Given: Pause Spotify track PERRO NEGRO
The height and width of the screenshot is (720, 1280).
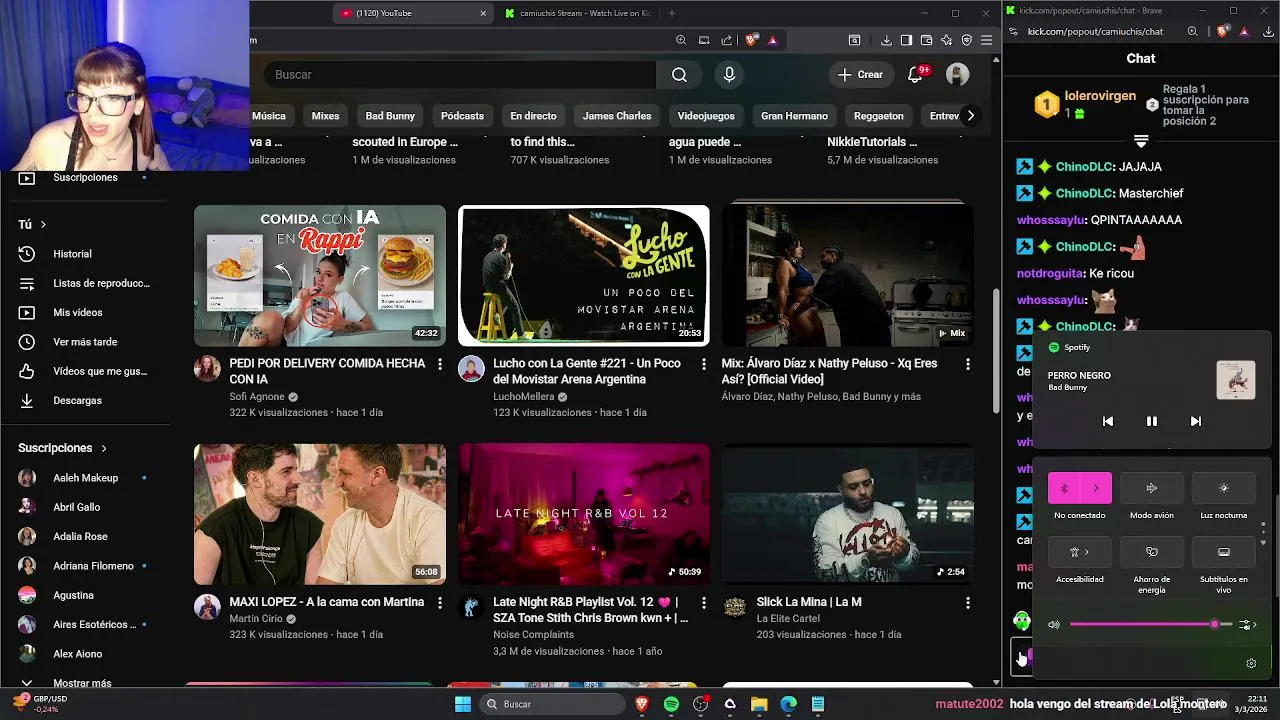Looking at the screenshot, I should tap(1152, 421).
